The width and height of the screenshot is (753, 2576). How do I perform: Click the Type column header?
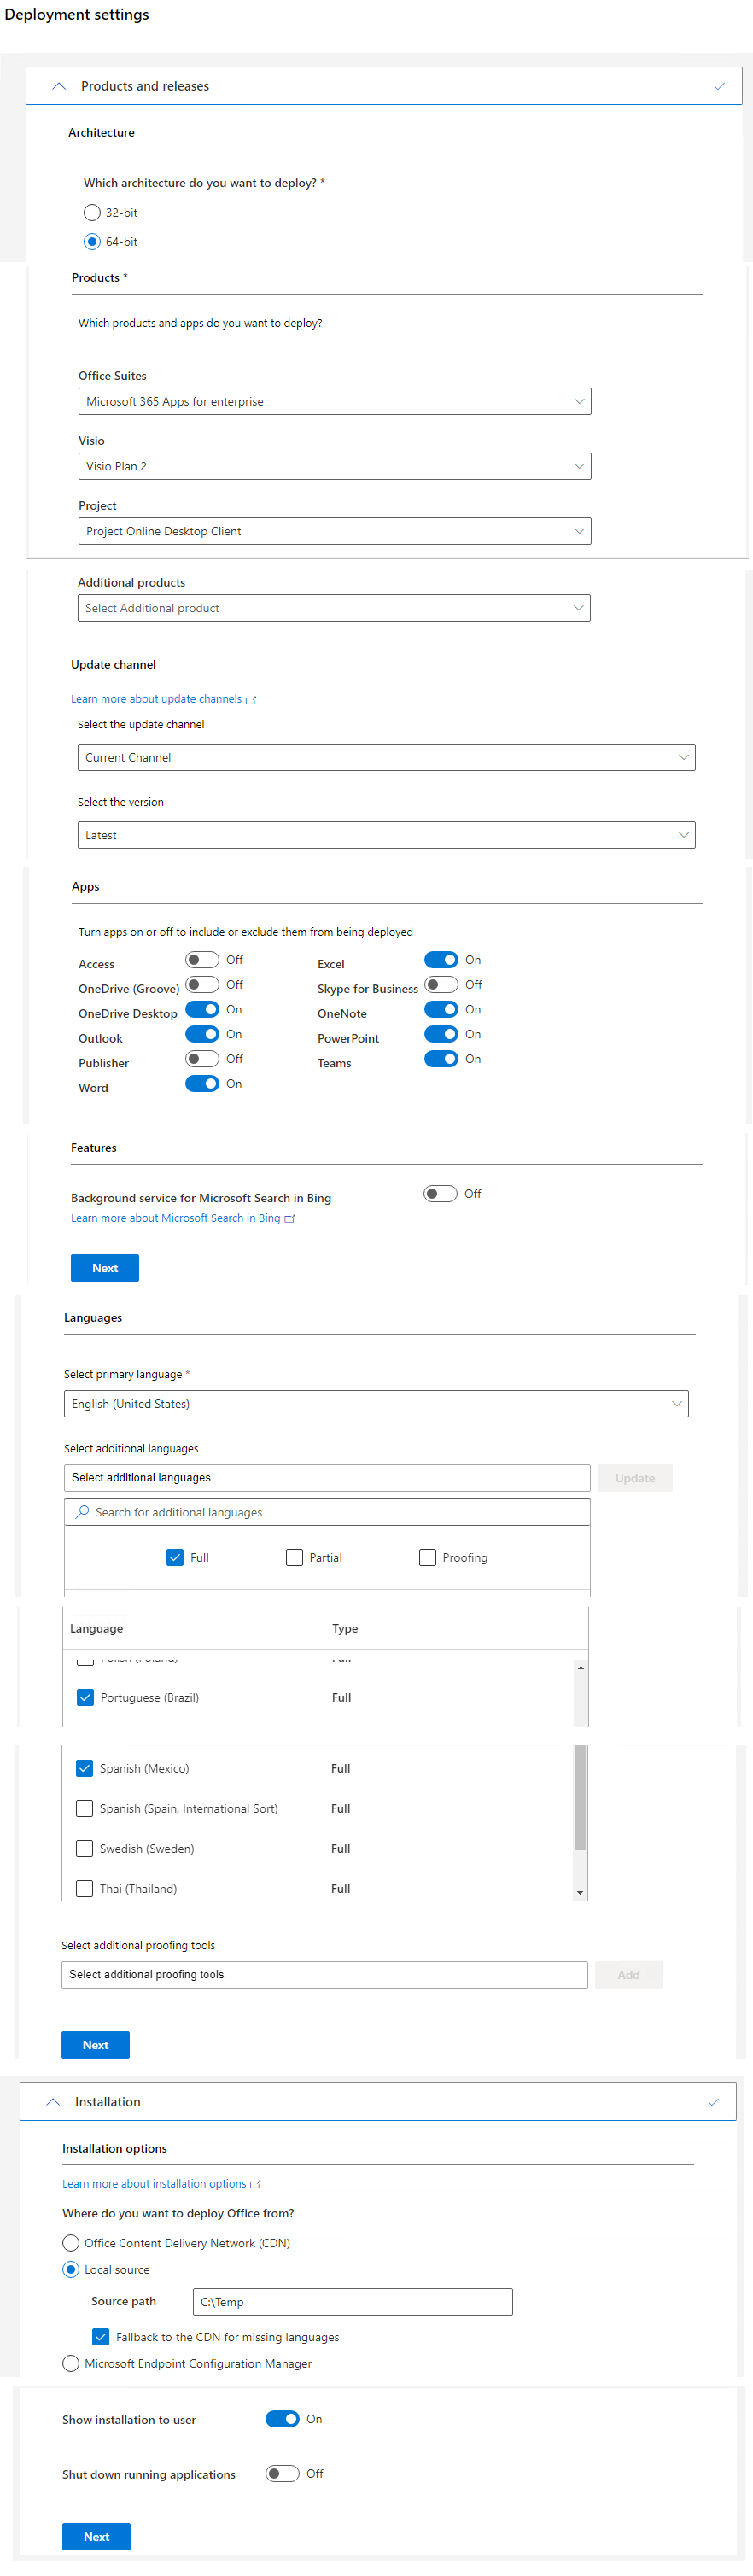coord(345,1628)
